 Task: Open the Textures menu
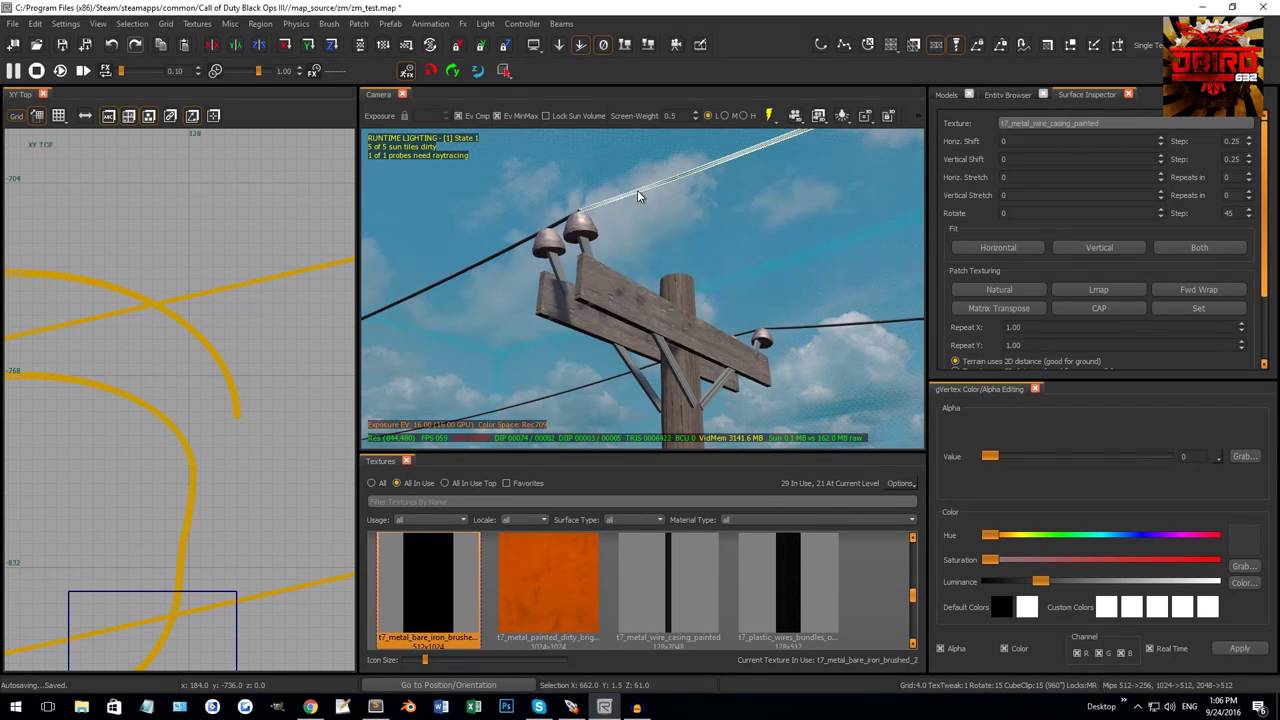coord(197,23)
